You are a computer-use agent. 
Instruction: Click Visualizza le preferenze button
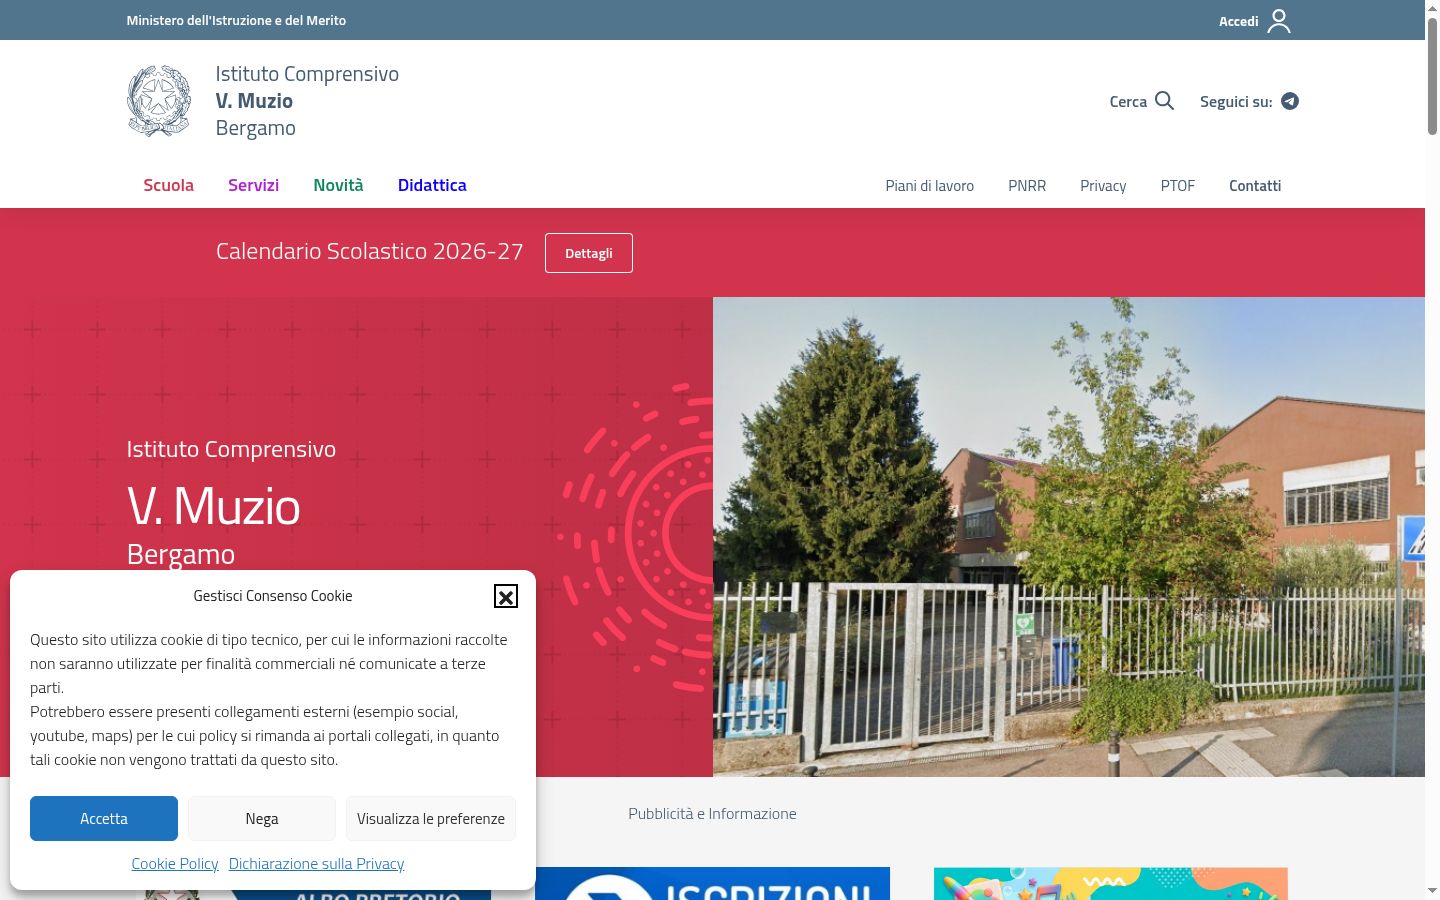pyautogui.click(x=431, y=818)
